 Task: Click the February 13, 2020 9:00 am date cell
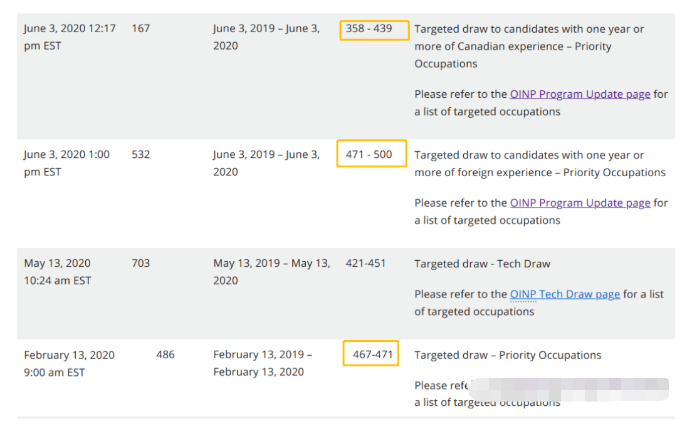[69, 363]
